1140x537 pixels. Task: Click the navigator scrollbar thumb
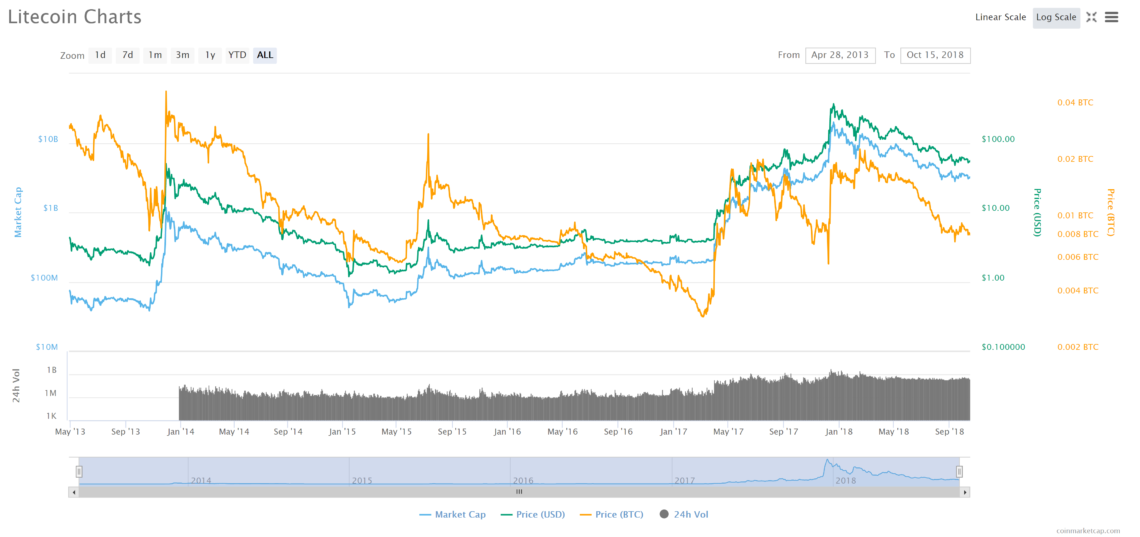(519, 492)
